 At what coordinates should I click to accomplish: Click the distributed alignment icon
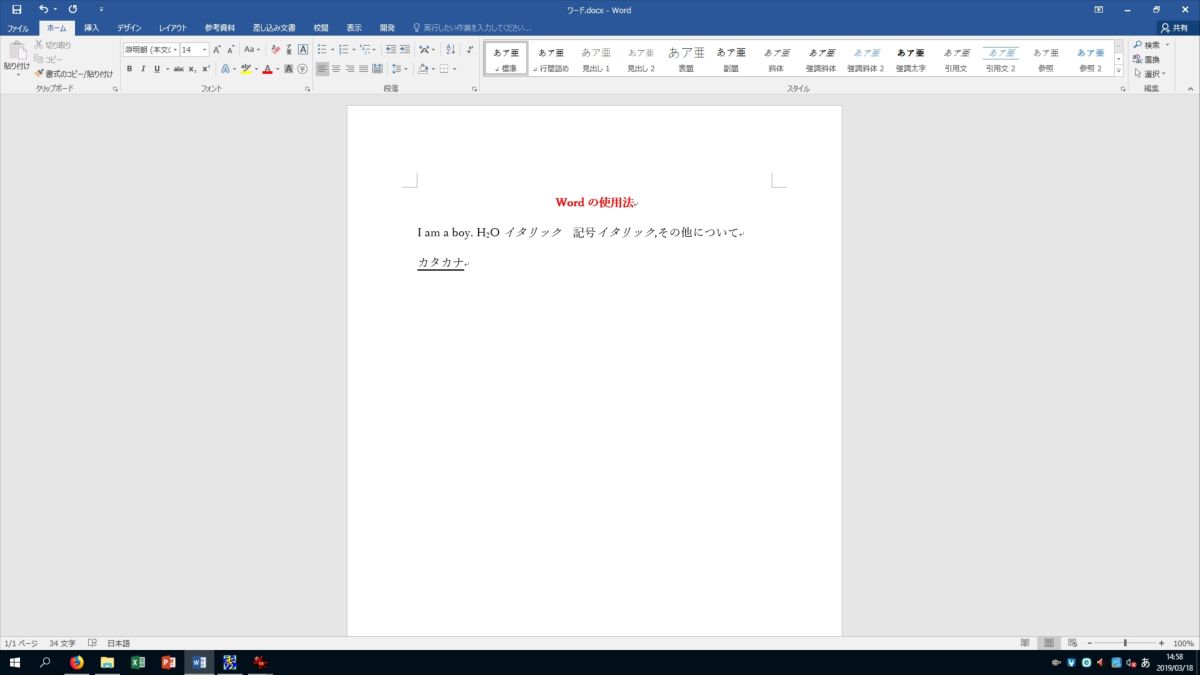click(377, 69)
